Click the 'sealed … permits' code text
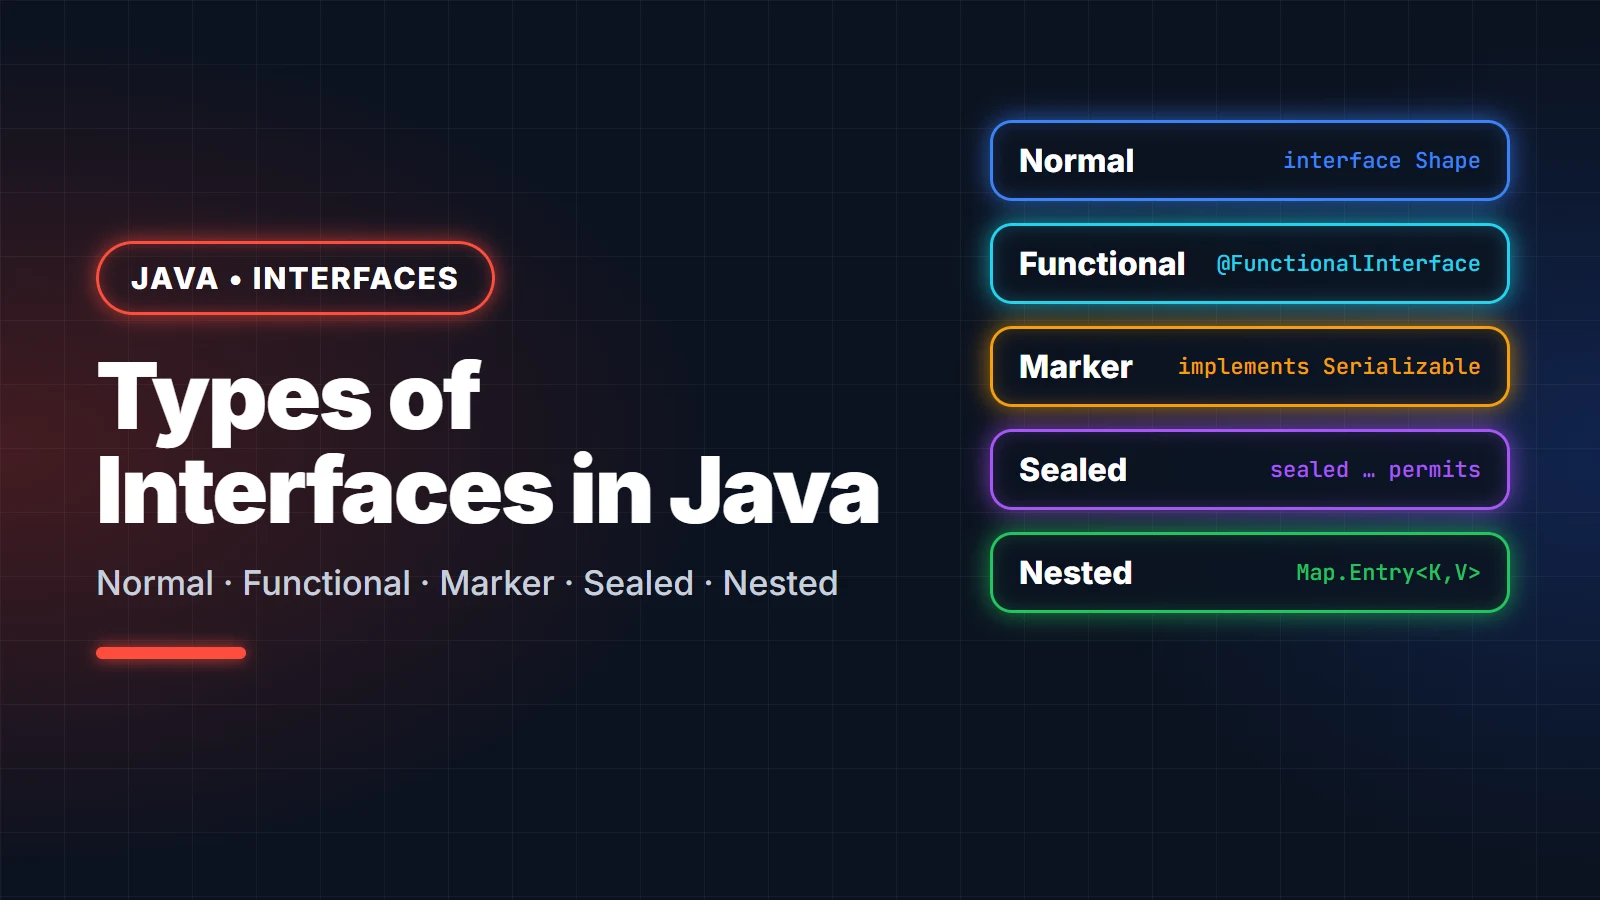Image resolution: width=1600 pixels, height=900 pixels. coord(1375,470)
